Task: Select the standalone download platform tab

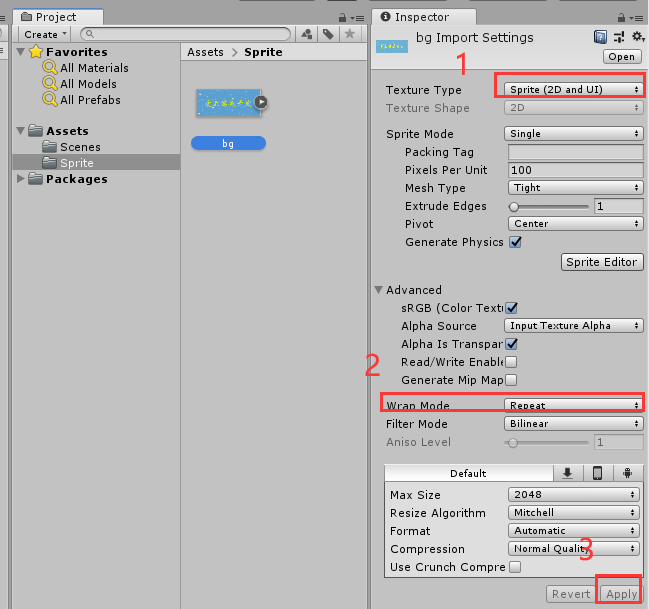Action: tap(567, 473)
